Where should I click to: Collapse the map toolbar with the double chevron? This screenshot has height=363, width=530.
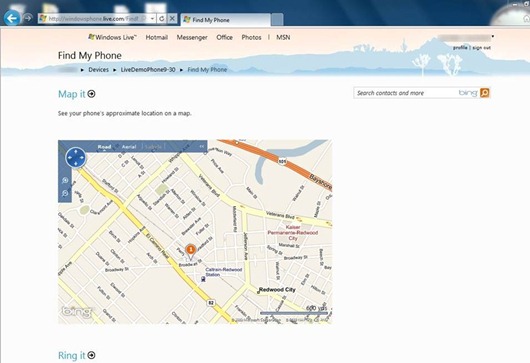tap(201, 146)
